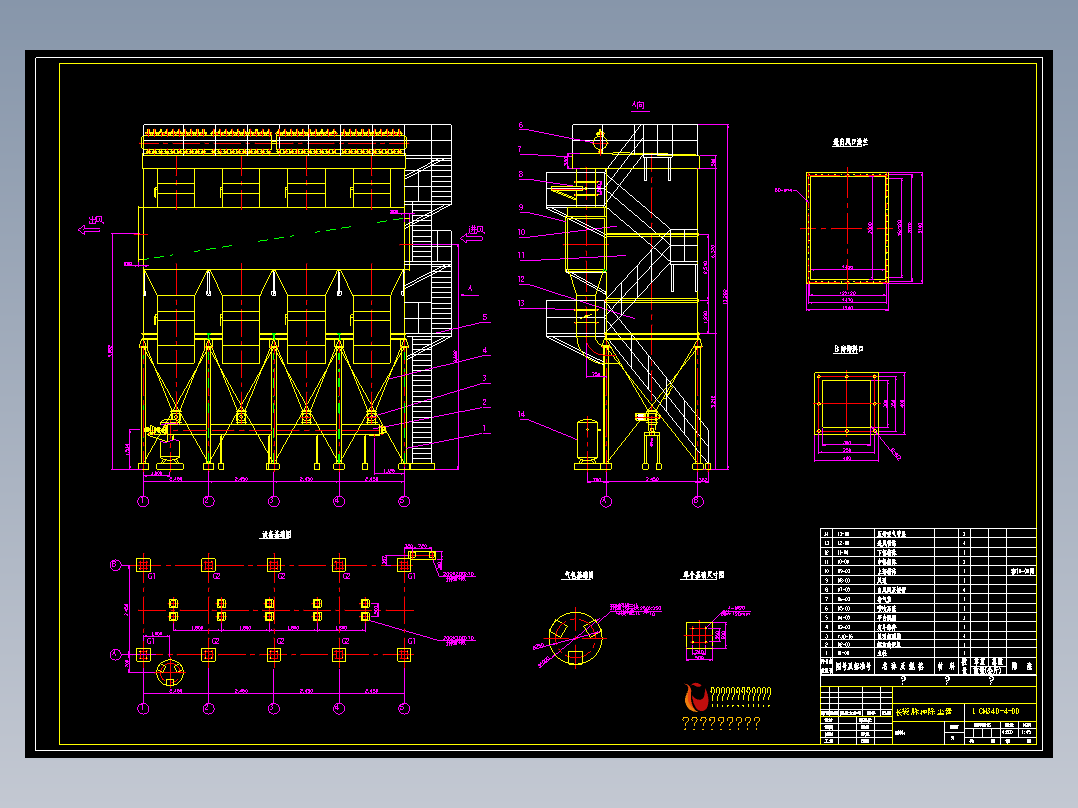Select the circular air tank foundation in plan
Screen dimensions: 1078x808
[170, 673]
